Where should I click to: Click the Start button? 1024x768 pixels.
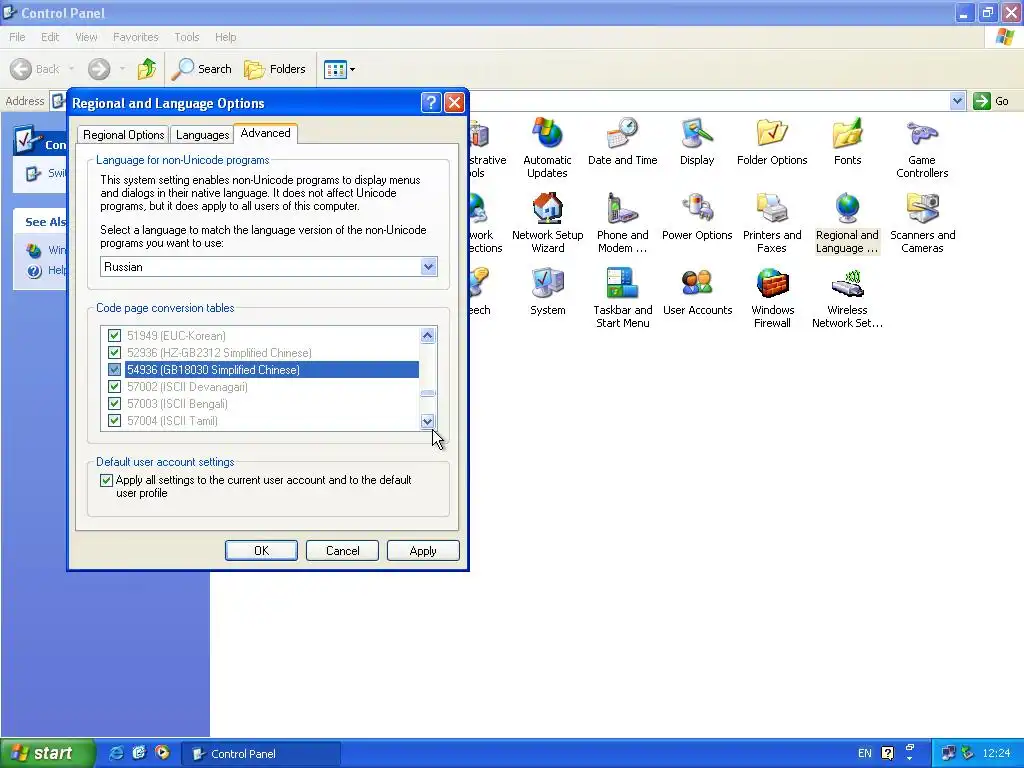47,753
